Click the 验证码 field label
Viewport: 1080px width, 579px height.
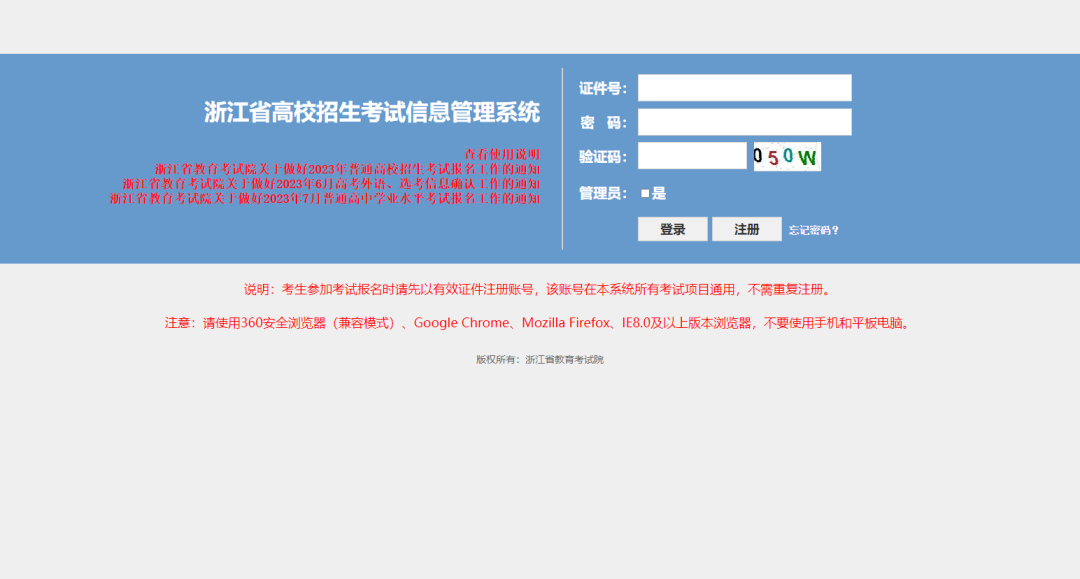[x=602, y=156]
